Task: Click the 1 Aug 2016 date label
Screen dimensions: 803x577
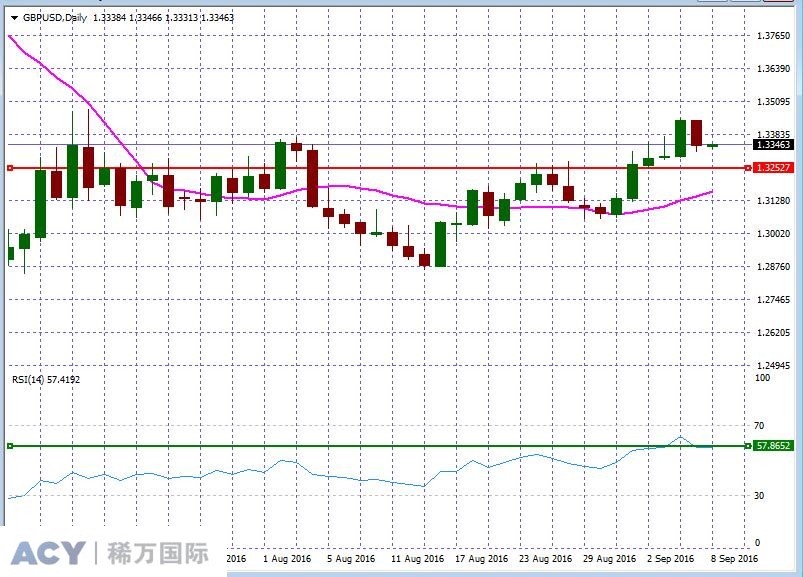Action: click(287, 559)
